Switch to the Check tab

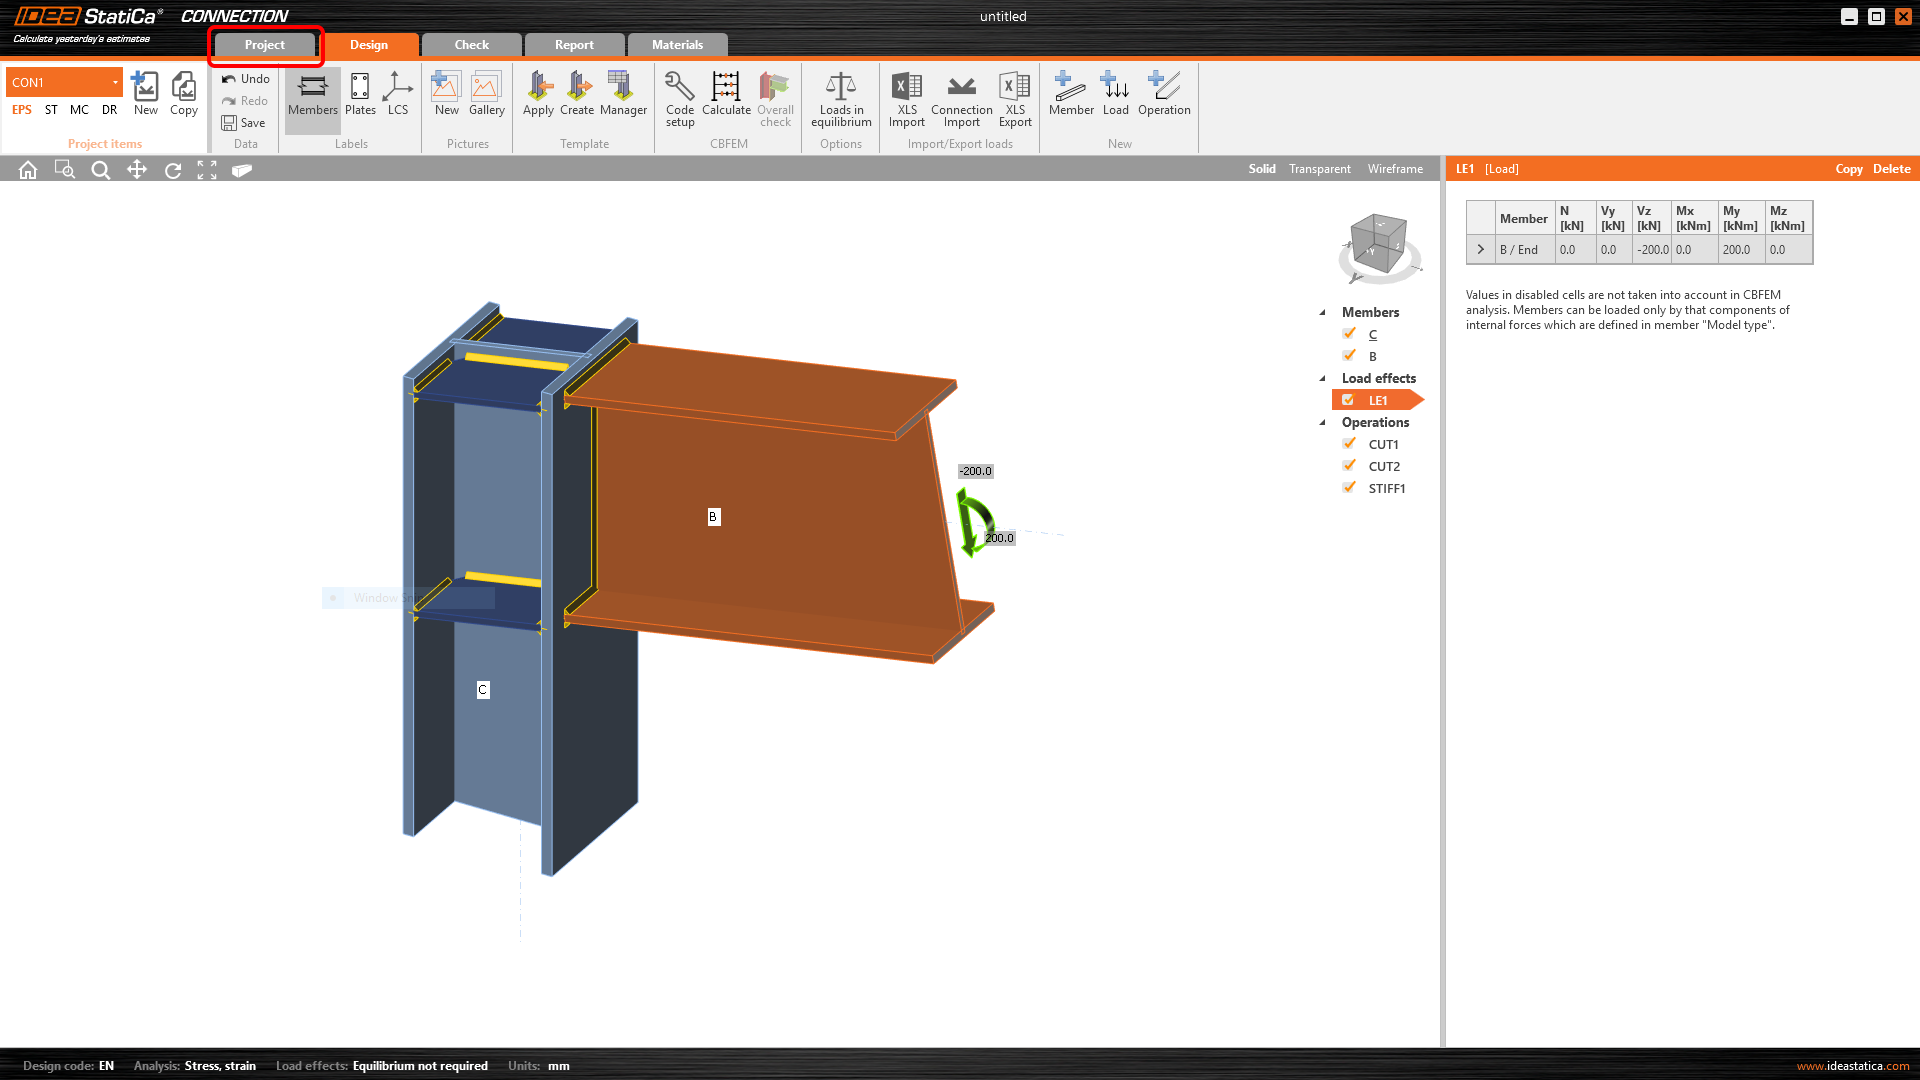pos(471,45)
